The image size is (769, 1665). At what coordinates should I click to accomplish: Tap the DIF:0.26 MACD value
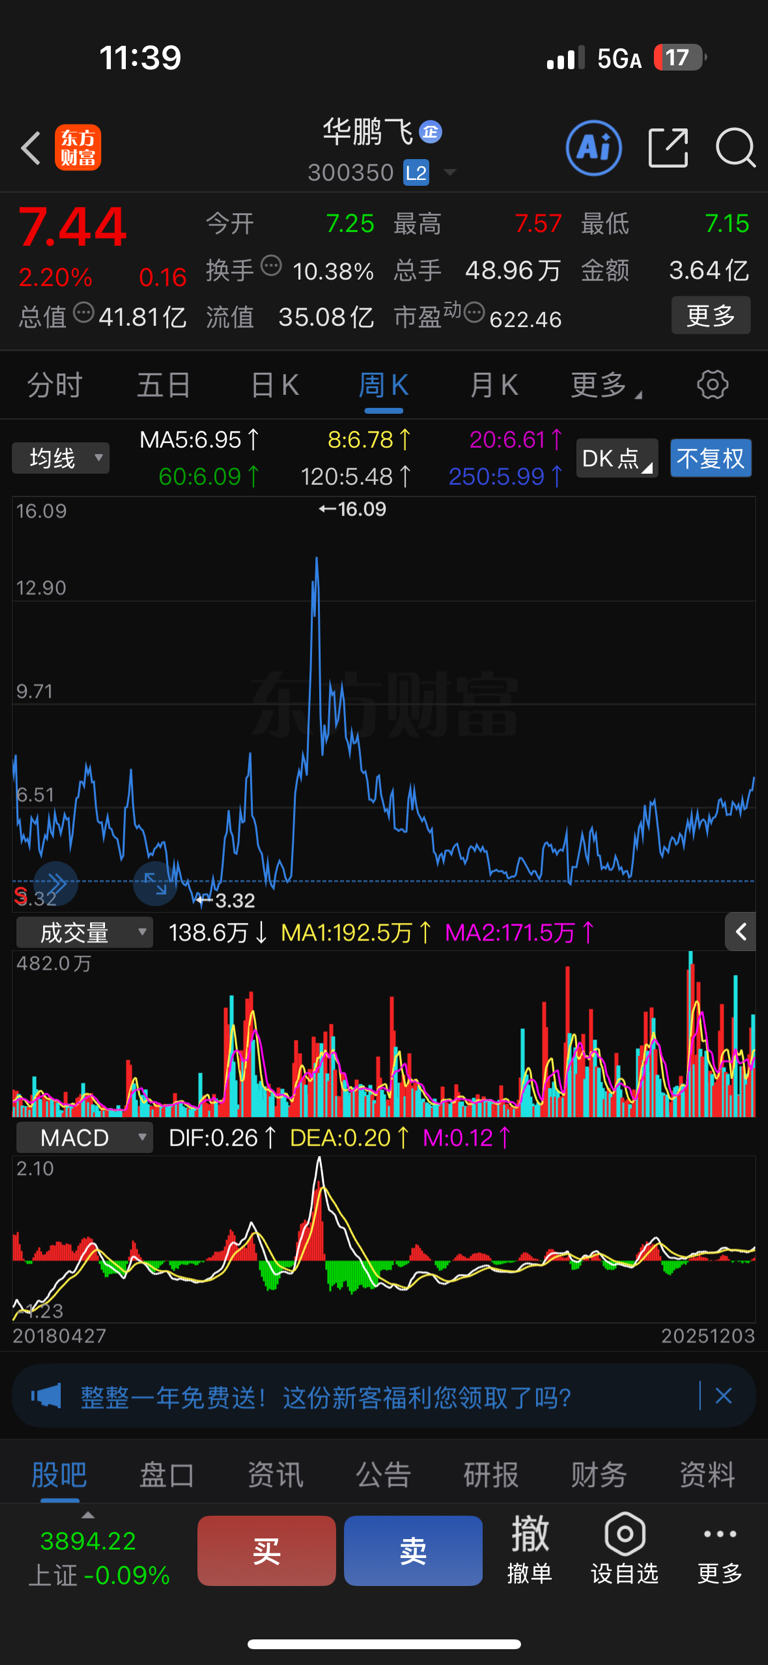223,1138
